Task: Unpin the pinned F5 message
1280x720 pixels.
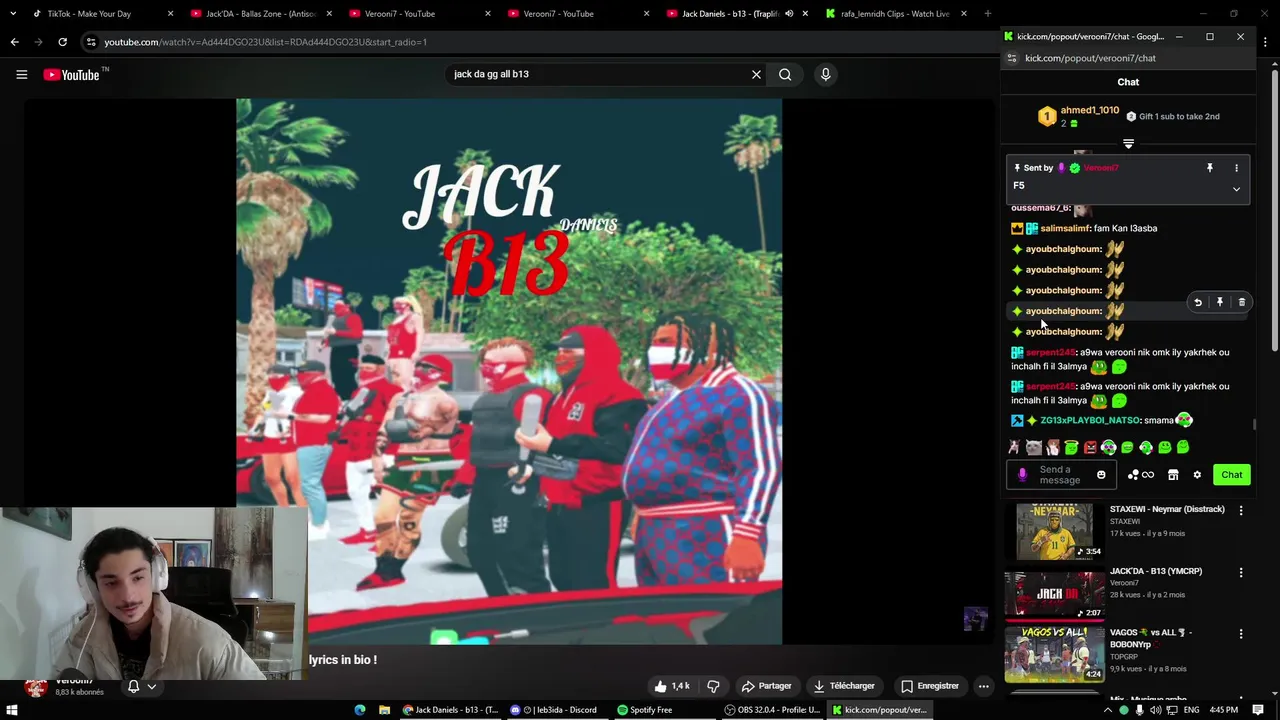Action: (1209, 168)
